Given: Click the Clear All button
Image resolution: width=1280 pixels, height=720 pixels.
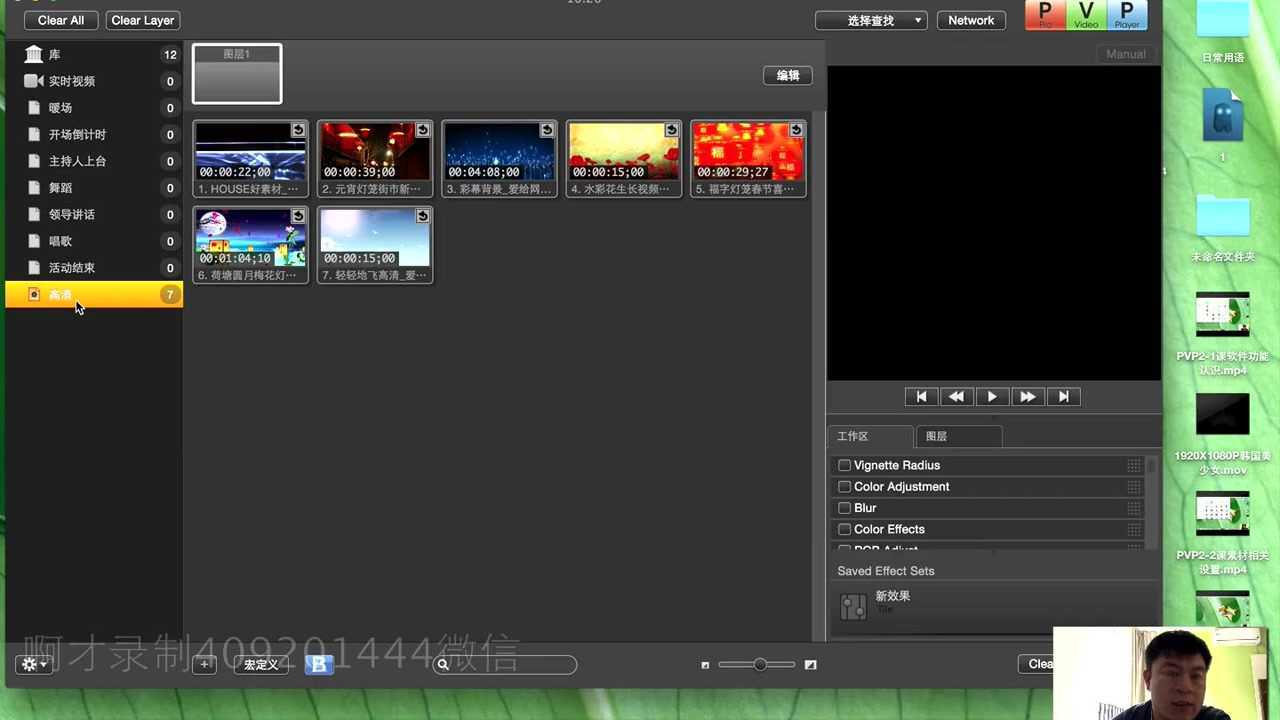Looking at the screenshot, I should coord(60,20).
